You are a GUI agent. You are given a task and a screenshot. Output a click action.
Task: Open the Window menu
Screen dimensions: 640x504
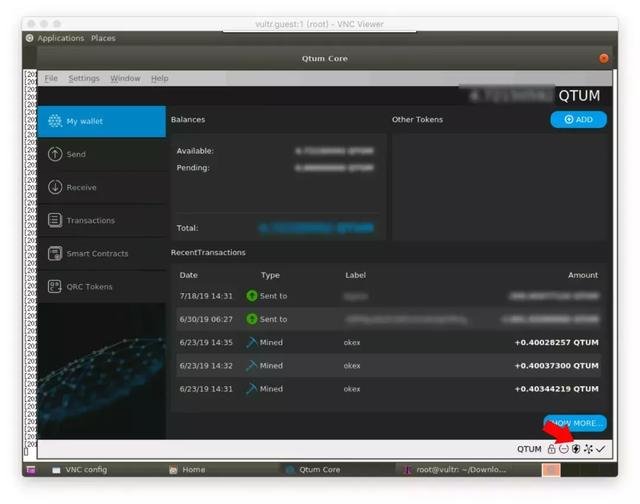125,78
